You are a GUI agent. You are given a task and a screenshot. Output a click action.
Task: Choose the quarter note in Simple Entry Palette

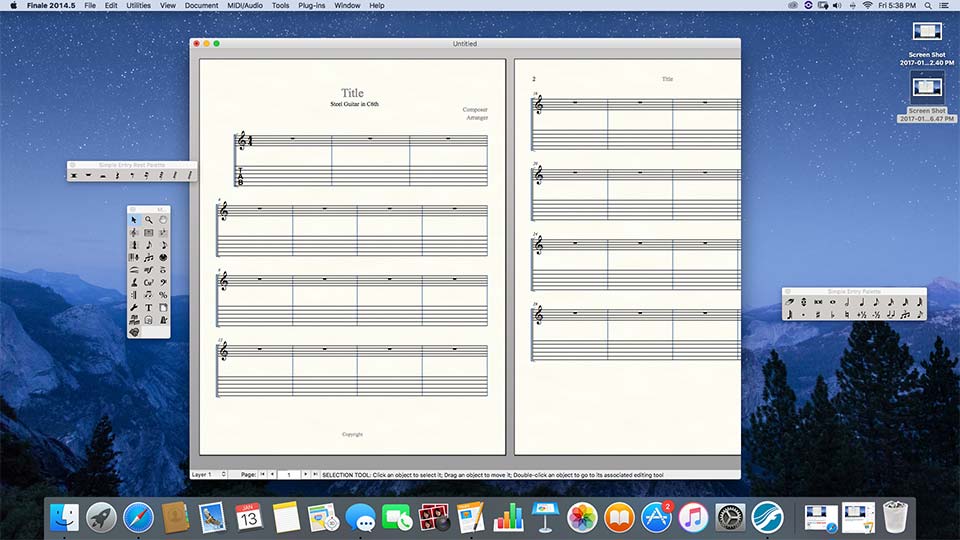pyautogui.click(x=862, y=302)
